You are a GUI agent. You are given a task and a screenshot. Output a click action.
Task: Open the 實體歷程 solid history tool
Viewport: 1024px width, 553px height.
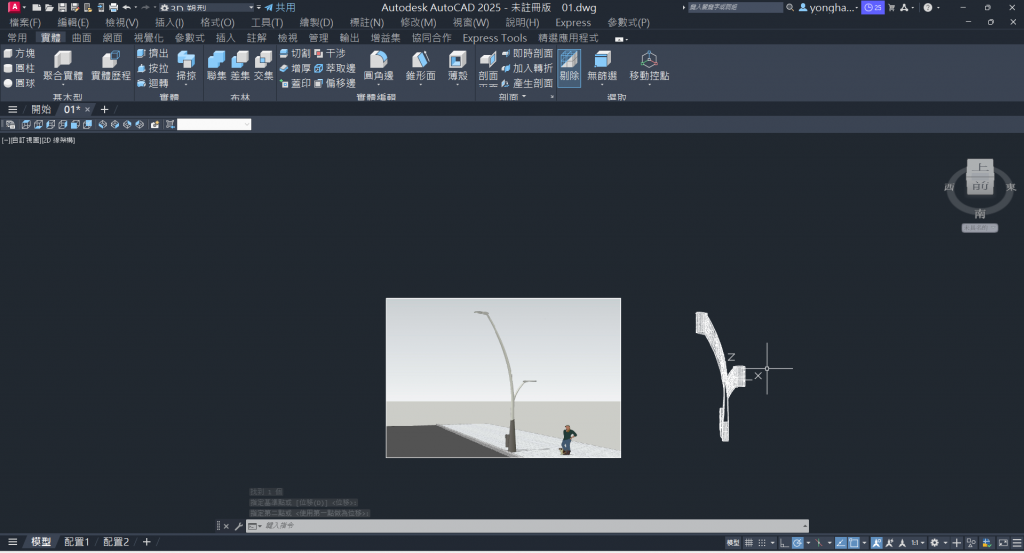tap(110, 67)
